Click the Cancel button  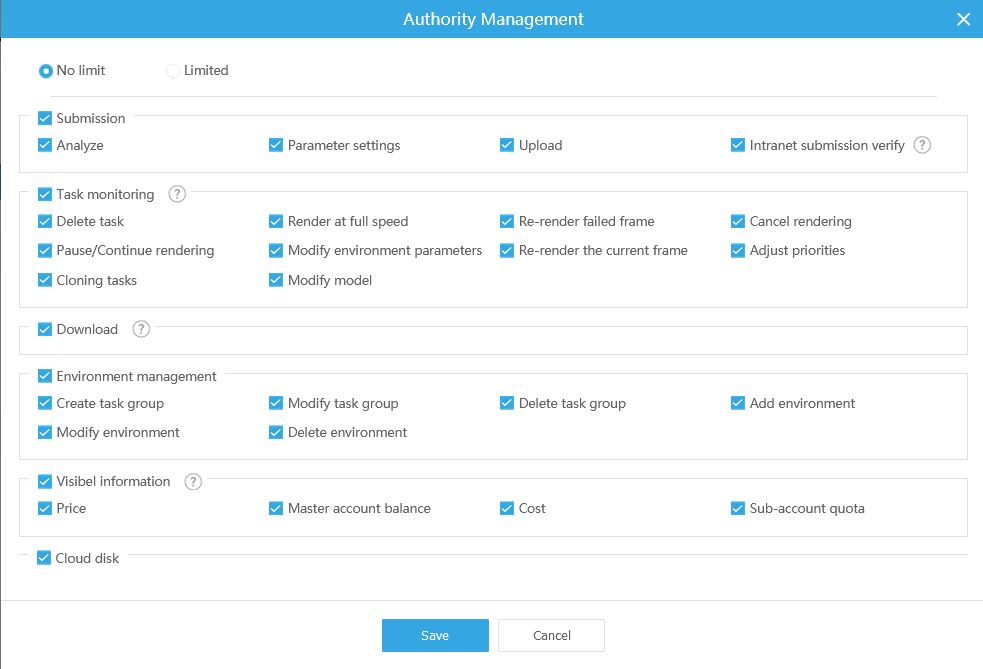tap(551, 635)
